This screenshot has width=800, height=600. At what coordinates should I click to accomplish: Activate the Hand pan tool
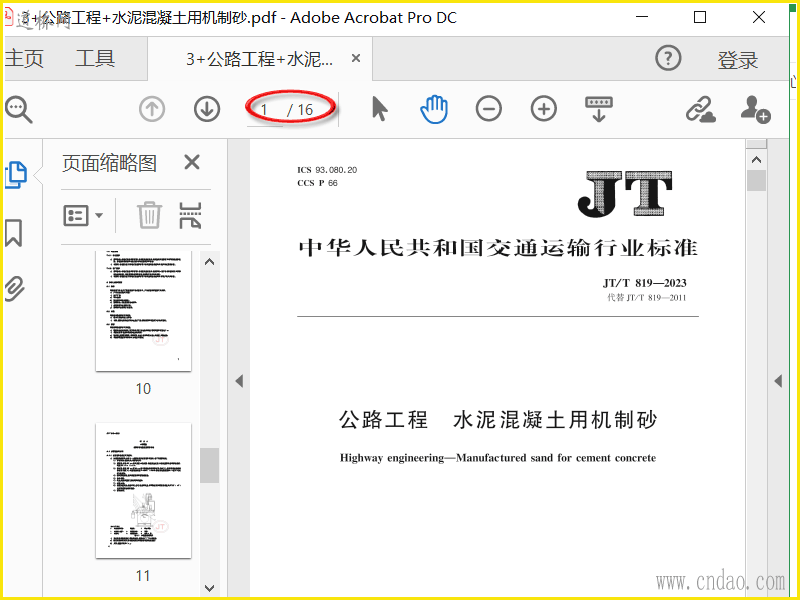click(x=434, y=109)
